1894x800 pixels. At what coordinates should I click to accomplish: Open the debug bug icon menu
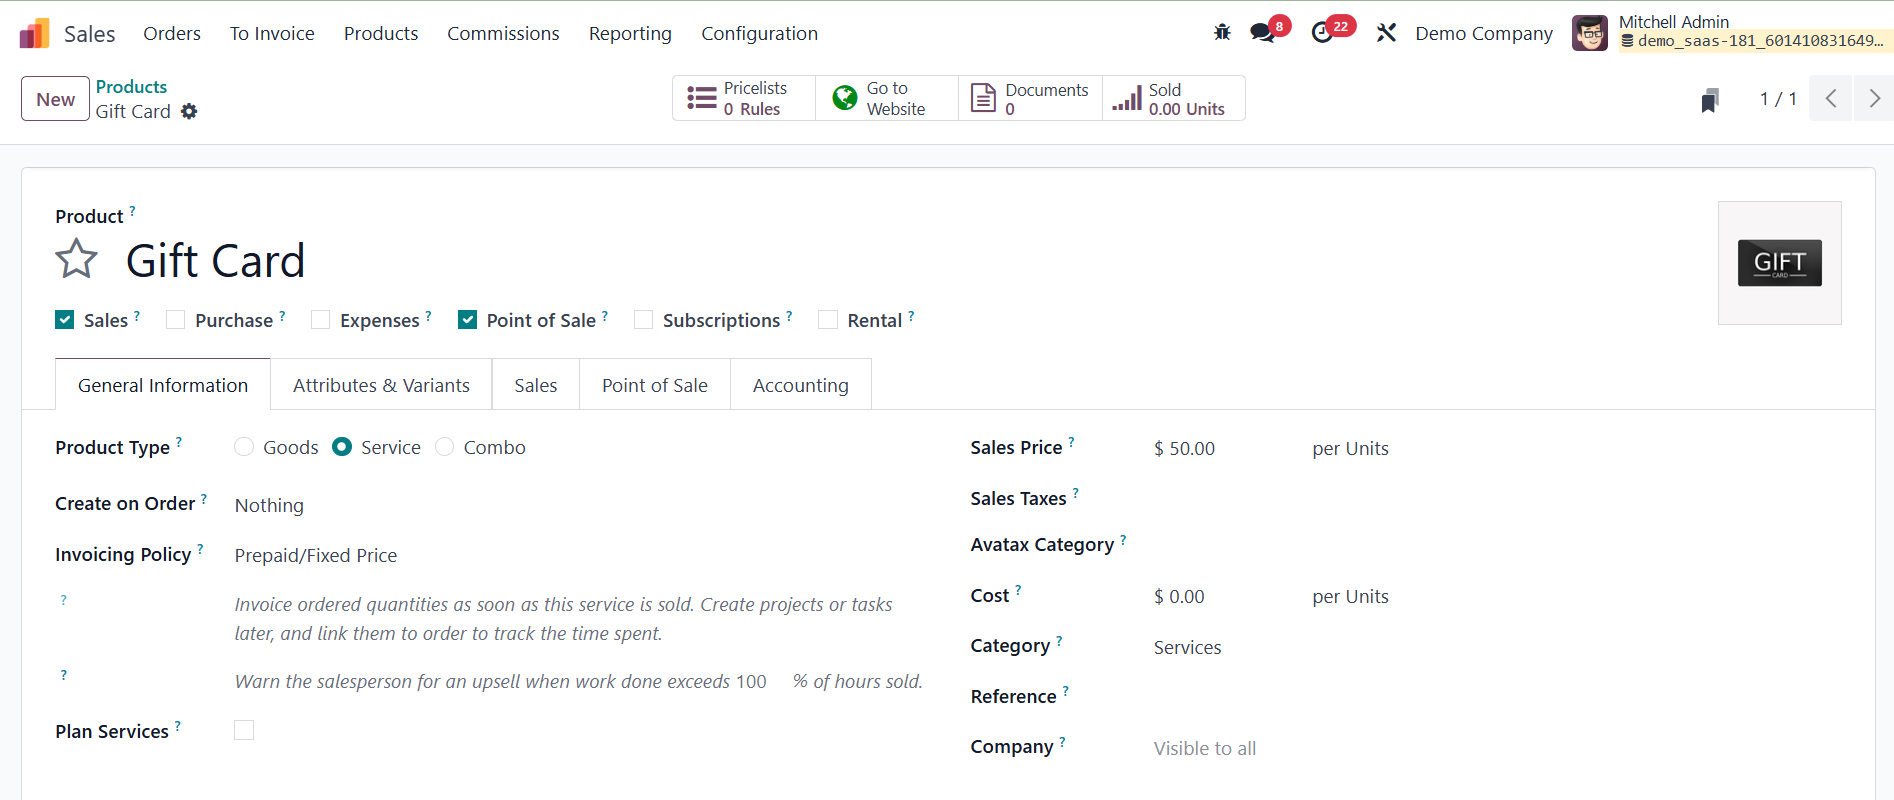coord(1222,33)
